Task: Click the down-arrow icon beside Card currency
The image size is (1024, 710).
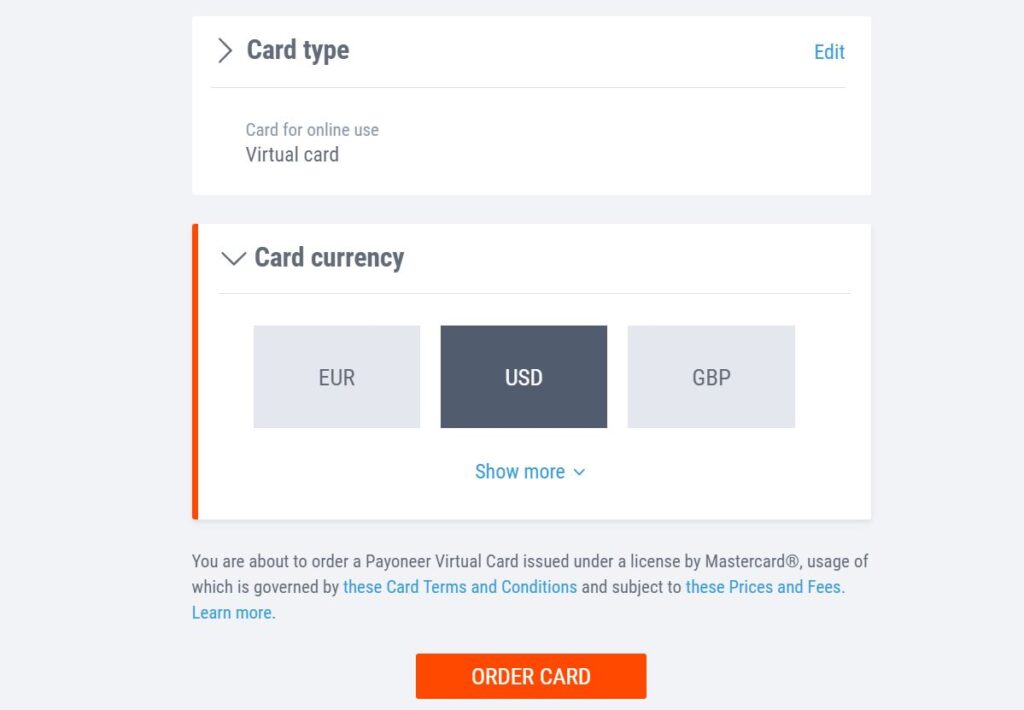Action: [x=233, y=258]
